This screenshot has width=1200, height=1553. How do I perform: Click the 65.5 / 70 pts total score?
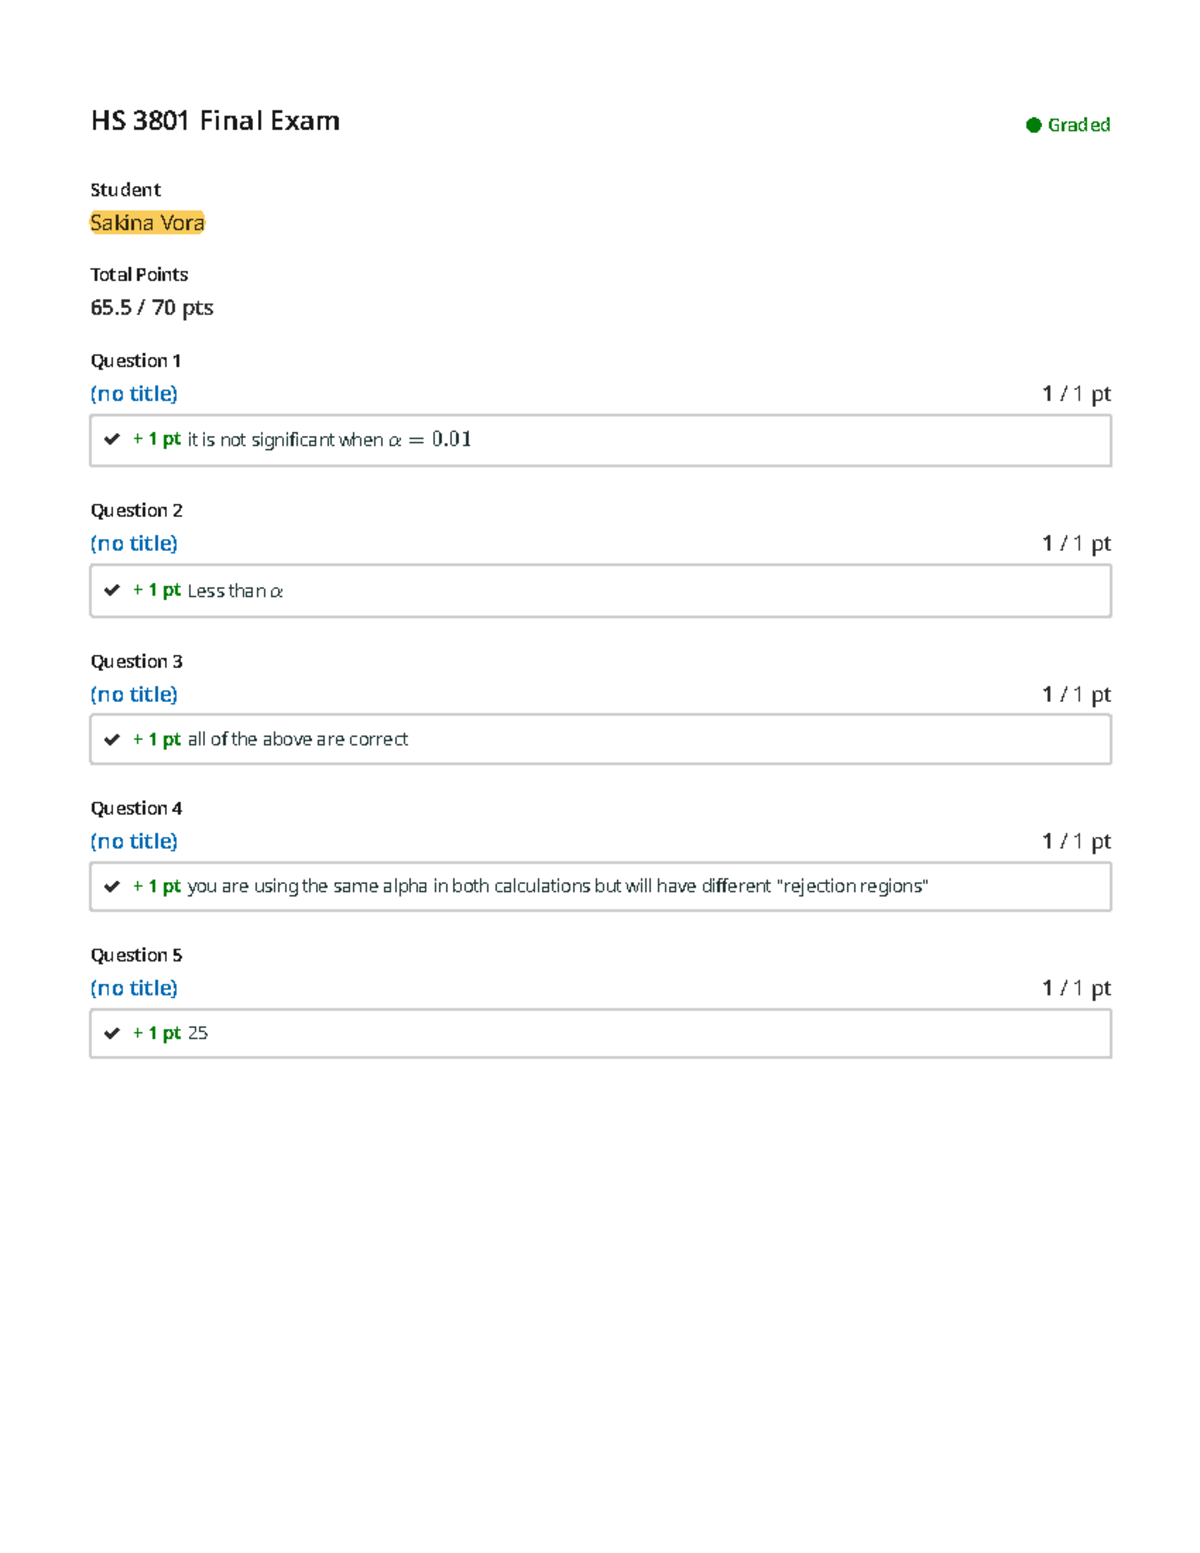pyautogui.click(x=152, y=308)
